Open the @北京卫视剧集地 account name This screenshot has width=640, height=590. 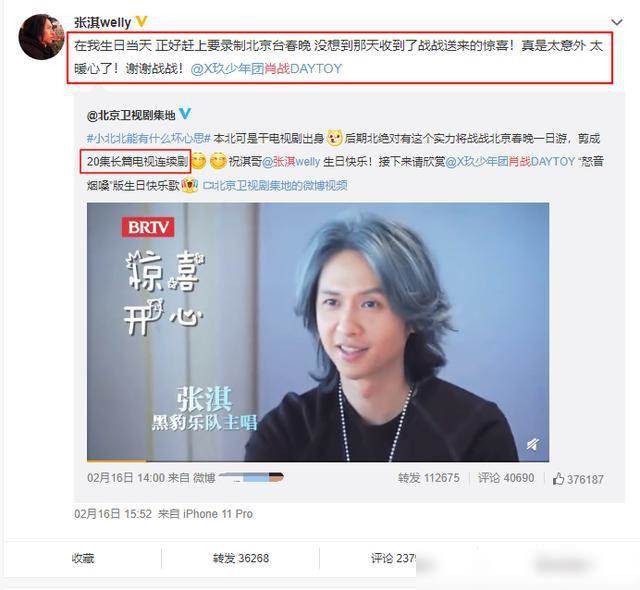tap(131, 115)
